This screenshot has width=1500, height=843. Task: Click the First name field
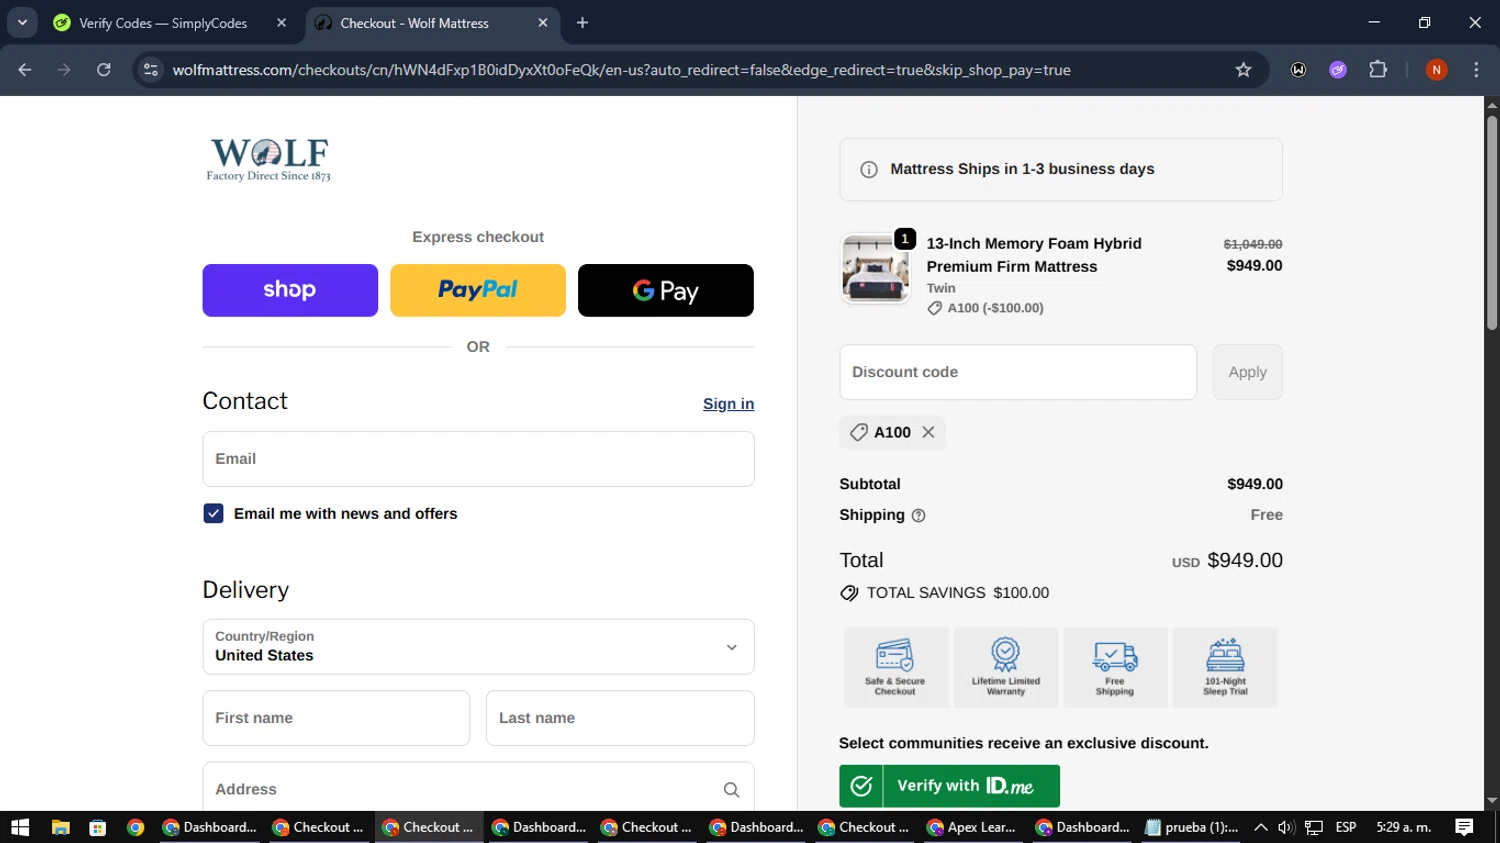(x=336, y=718)
